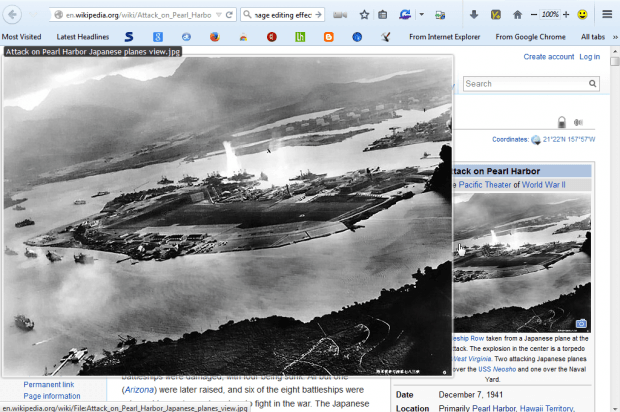Click the Wikipedia Search field
The height and width of the screenshot is (412, 620).
pyautogui.click(x=526, y=84)
